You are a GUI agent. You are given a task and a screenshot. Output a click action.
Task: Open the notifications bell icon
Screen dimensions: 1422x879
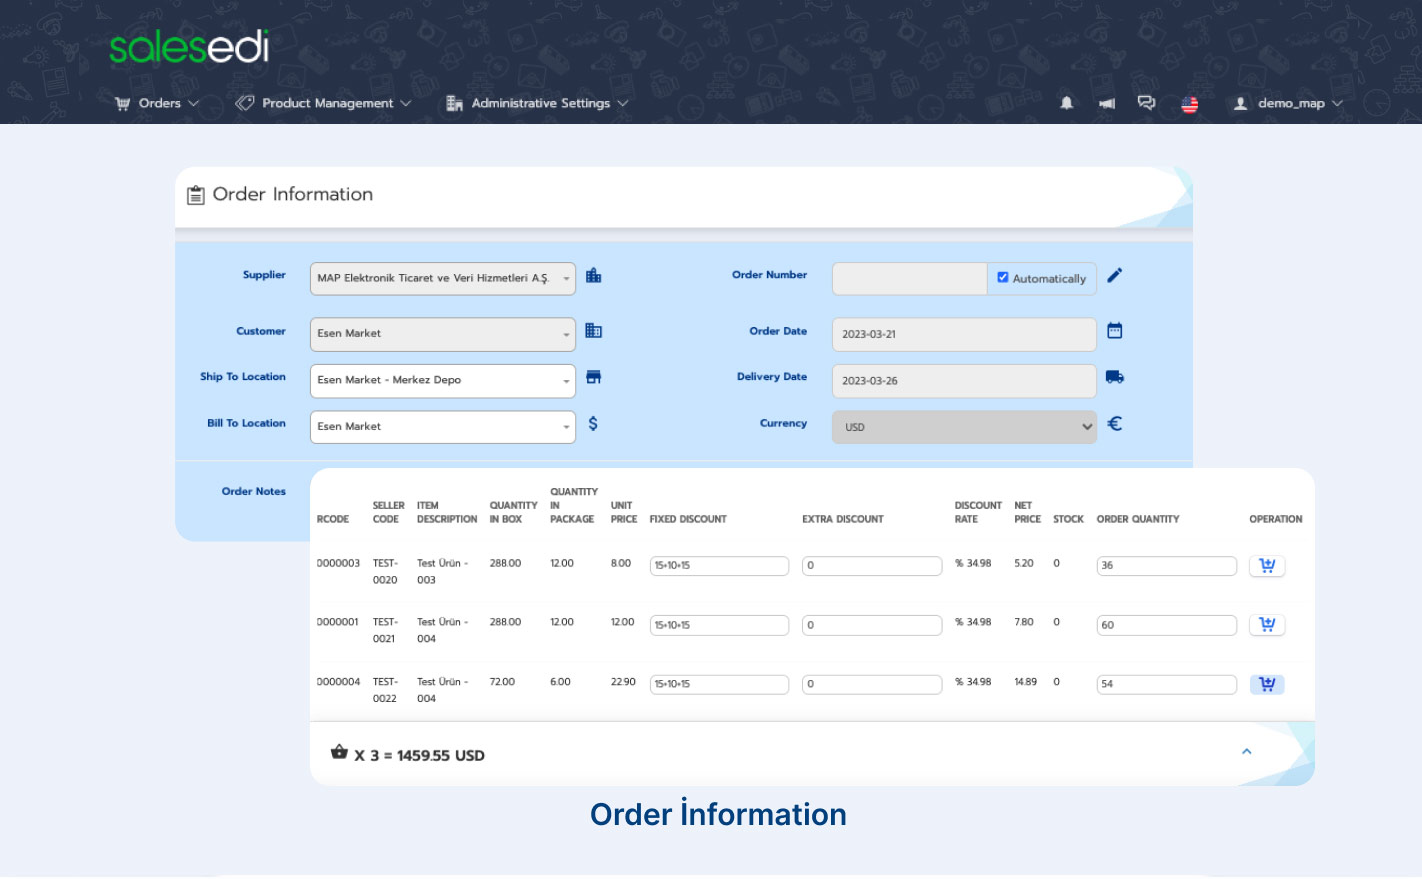pyautogui.click(x=1067, y=103)
